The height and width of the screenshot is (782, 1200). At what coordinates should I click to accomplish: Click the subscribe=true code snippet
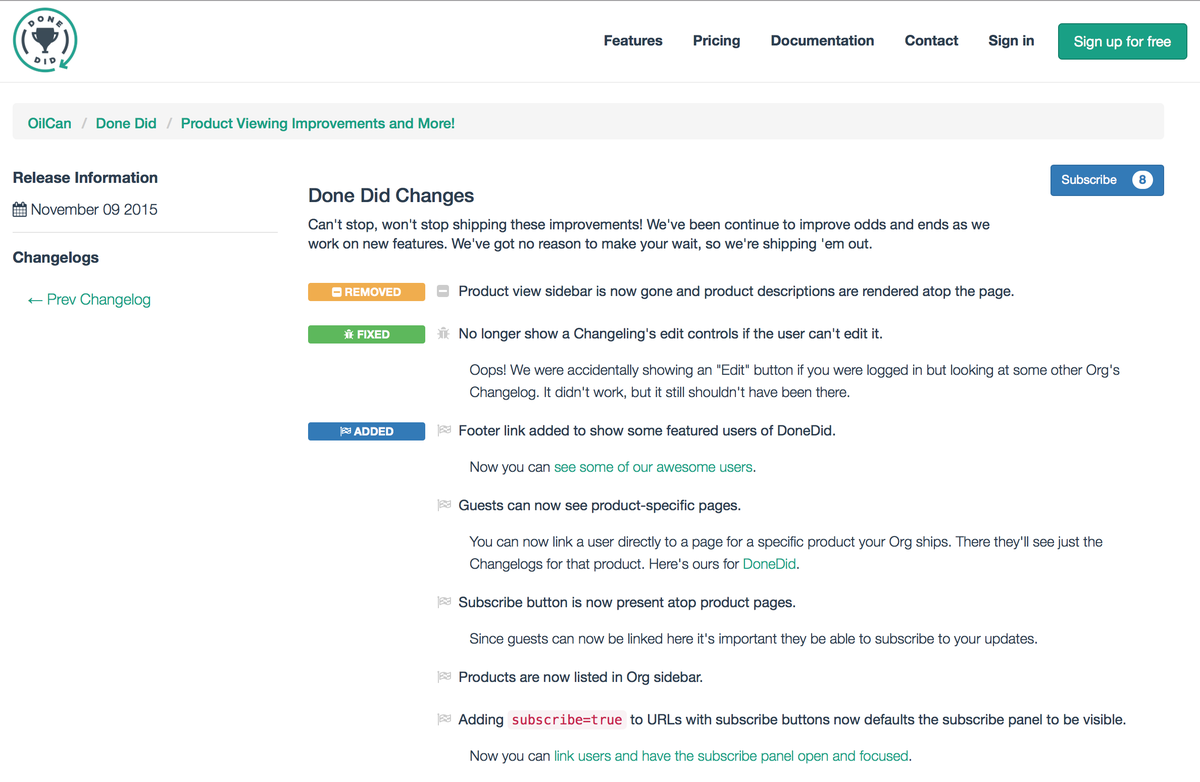[567, 720]
